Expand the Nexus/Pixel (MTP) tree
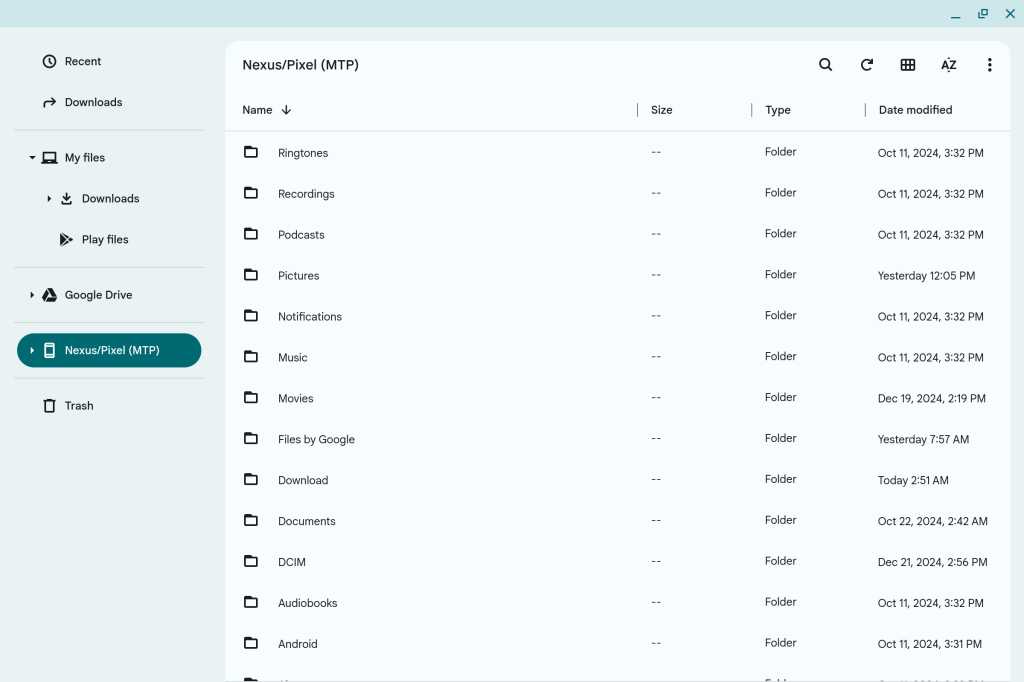1024x682 pixels. click(x=32, y=350)
